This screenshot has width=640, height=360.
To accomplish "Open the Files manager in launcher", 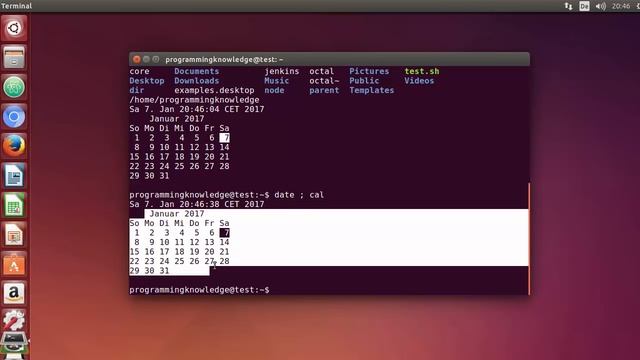I will point(14,57).
